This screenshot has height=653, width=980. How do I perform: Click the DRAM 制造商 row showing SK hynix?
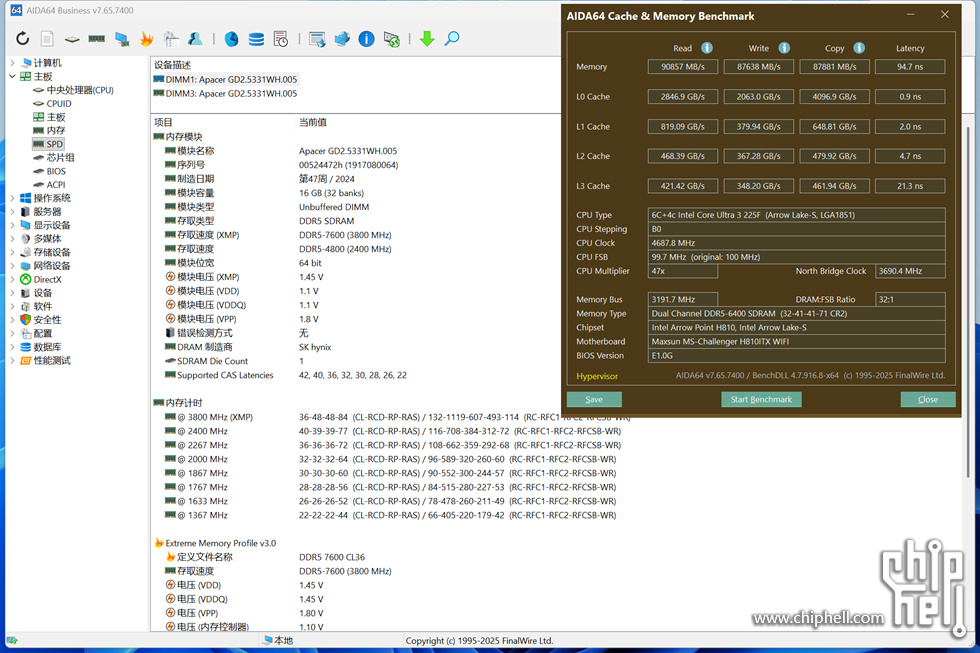248,347
